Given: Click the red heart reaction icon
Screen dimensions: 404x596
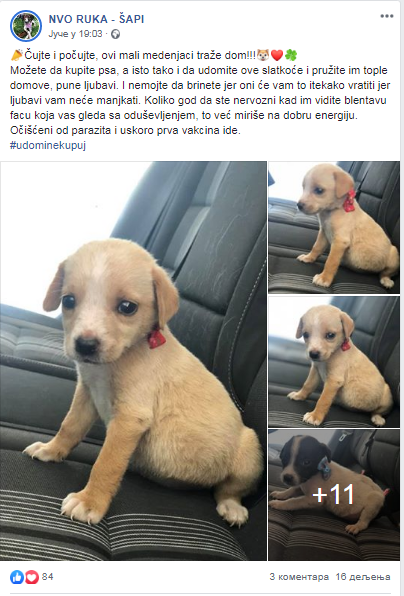Looking at the screenshot, I should tap(32, 577).
